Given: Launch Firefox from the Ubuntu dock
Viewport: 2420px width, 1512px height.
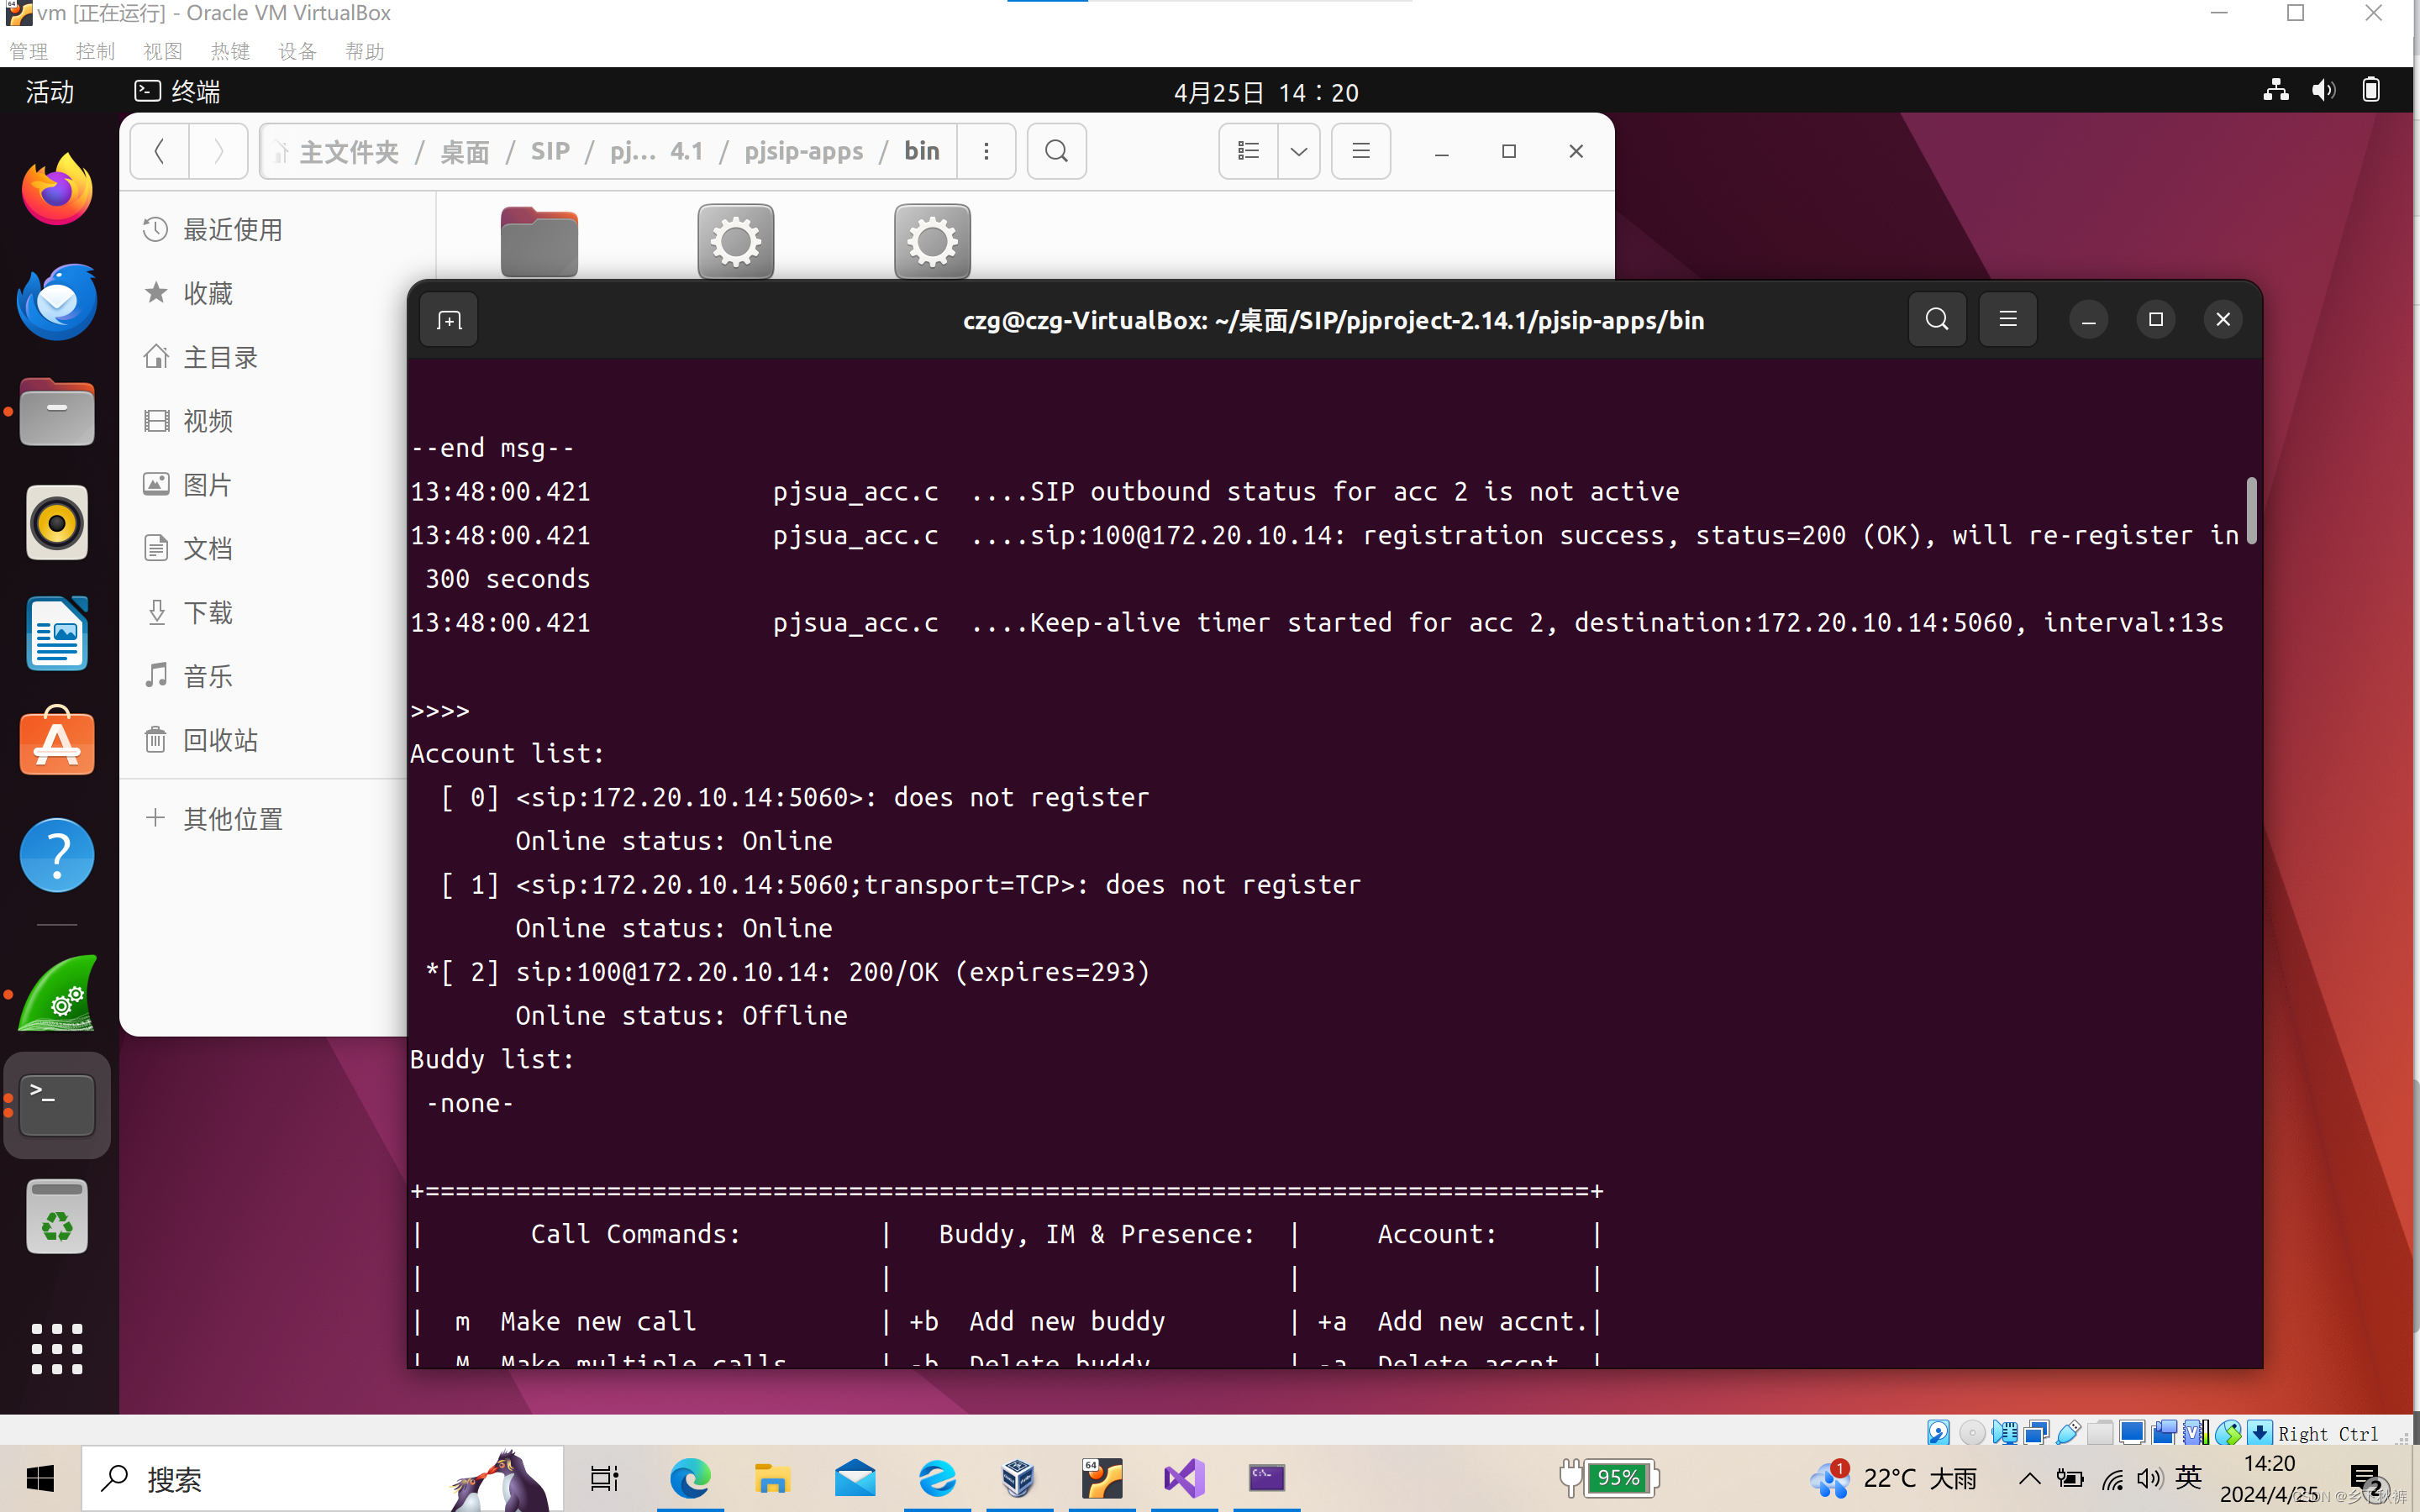Looking at the screenshot, I should click(x=57, y=188).
